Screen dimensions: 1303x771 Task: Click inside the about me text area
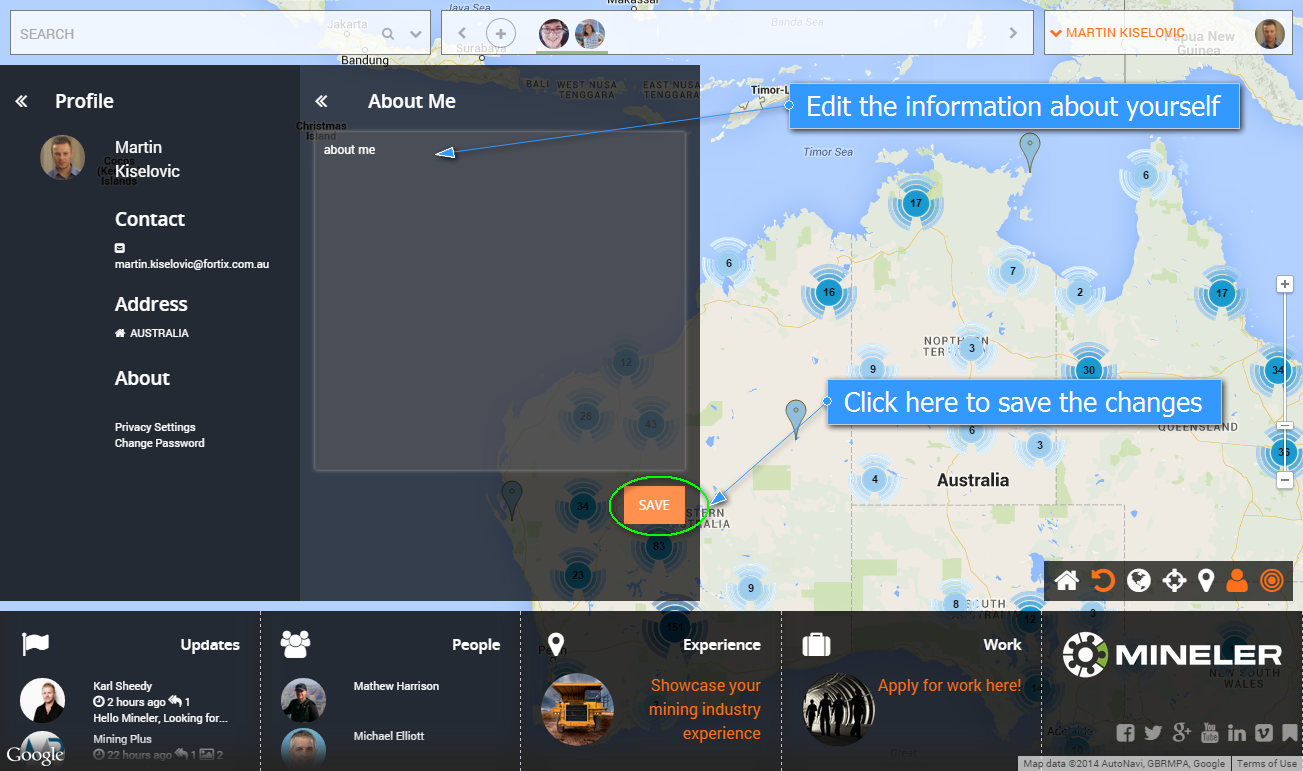[499, 300]
